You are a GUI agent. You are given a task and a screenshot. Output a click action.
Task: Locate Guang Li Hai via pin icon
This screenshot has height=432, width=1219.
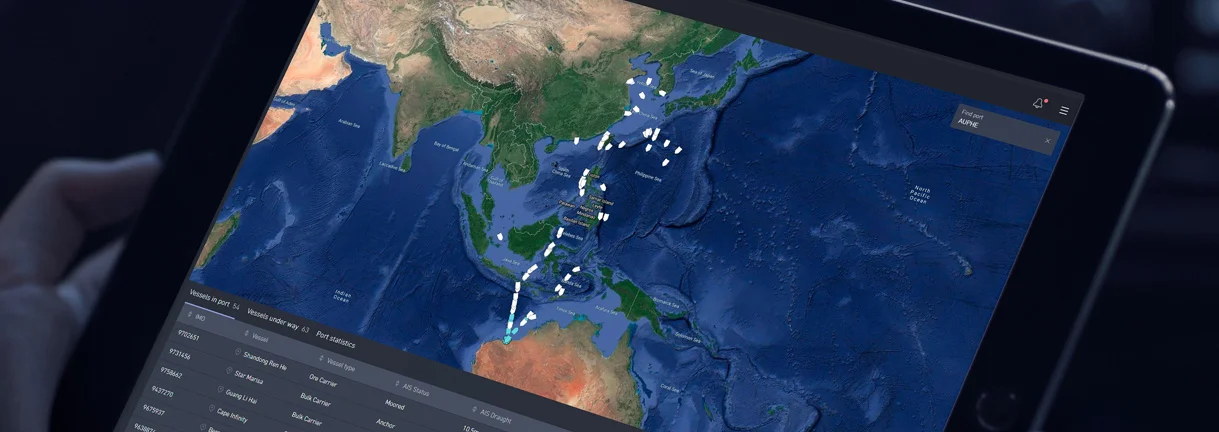221,389
